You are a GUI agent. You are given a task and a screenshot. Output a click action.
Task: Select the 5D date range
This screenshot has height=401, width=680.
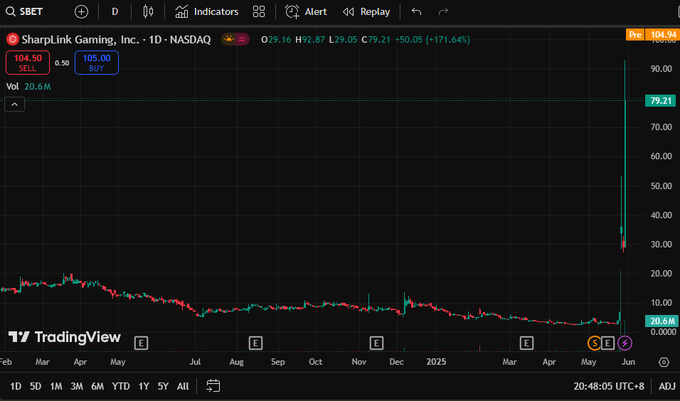[36, 386]
